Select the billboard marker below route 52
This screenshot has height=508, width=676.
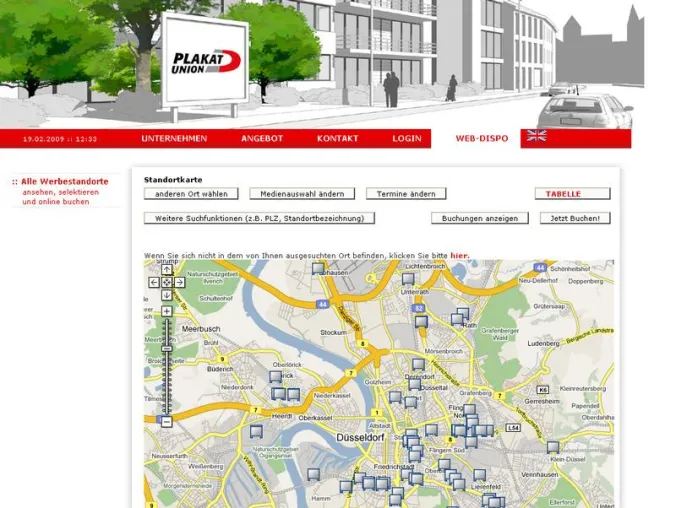point(421,322)
